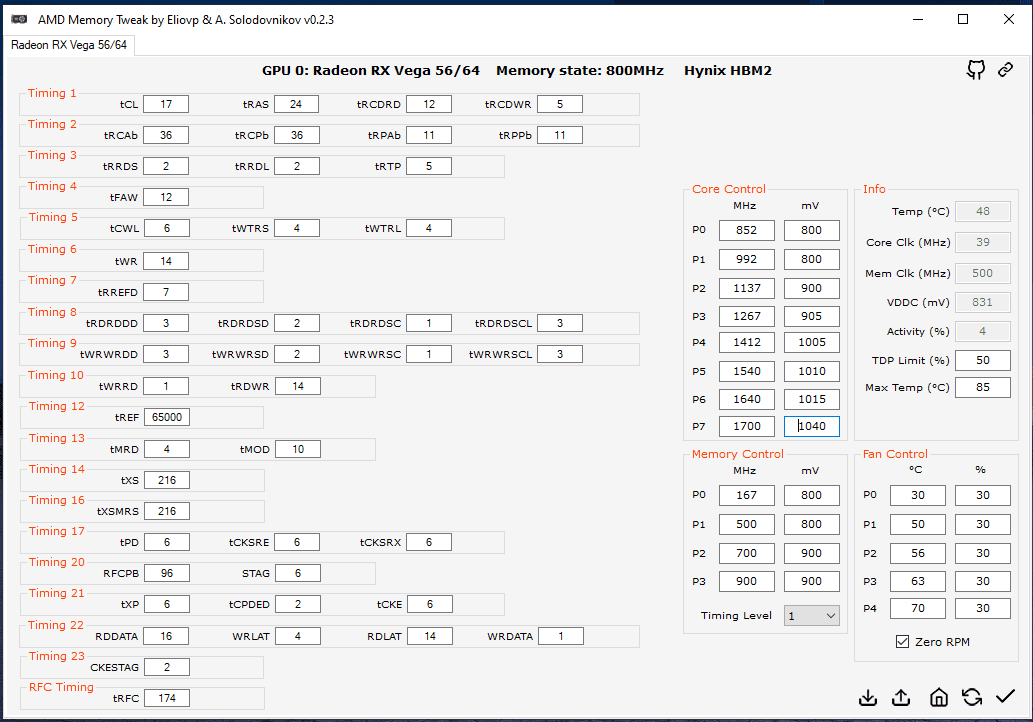
Task: Click the RDDATA input field
Action: pos(166,636)
